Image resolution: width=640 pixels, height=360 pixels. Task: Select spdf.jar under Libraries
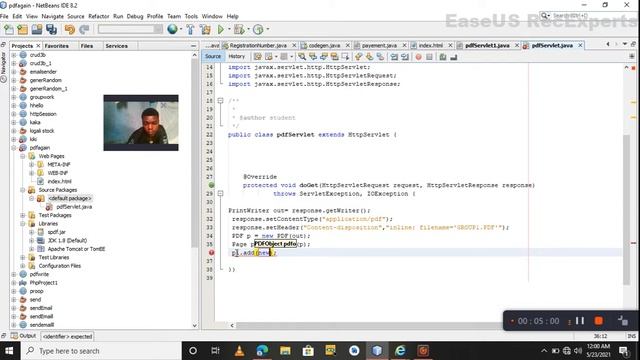pyautogui.click(x=56, y=232)
